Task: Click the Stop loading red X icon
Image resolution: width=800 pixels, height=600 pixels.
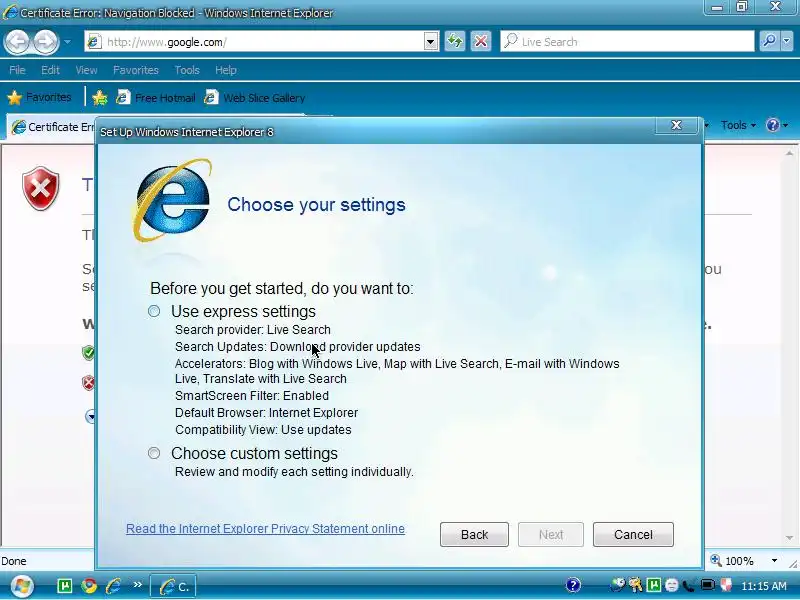Action: coord(481,41)
